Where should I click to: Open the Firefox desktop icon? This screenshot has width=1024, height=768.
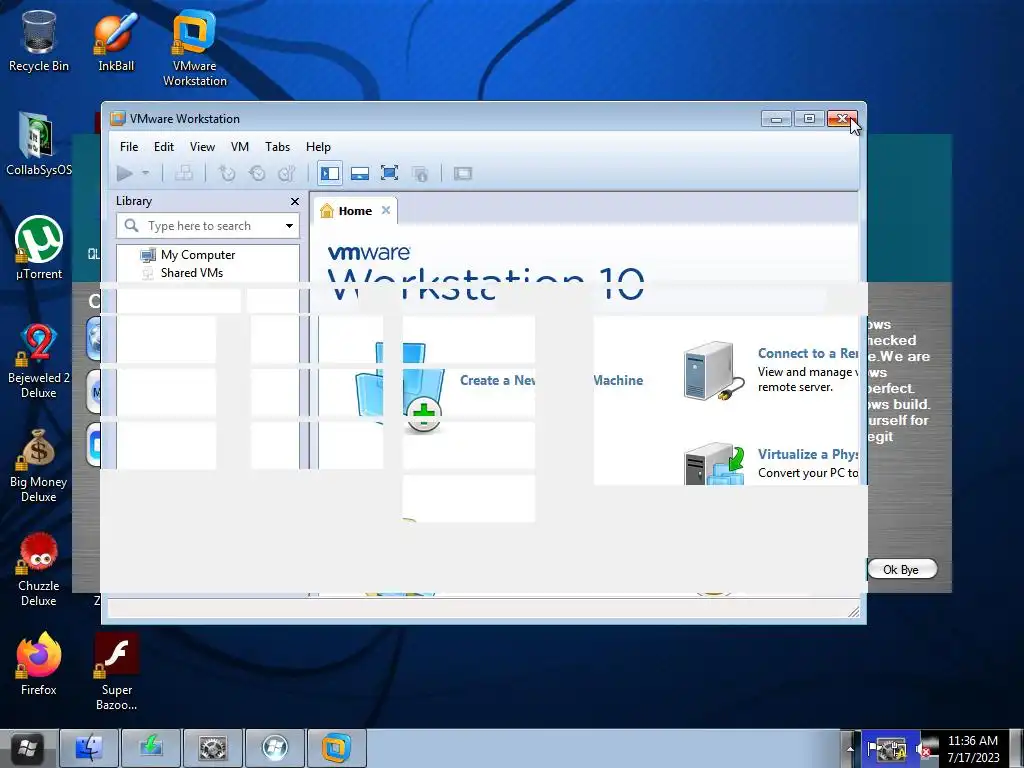tap(39, 664)
